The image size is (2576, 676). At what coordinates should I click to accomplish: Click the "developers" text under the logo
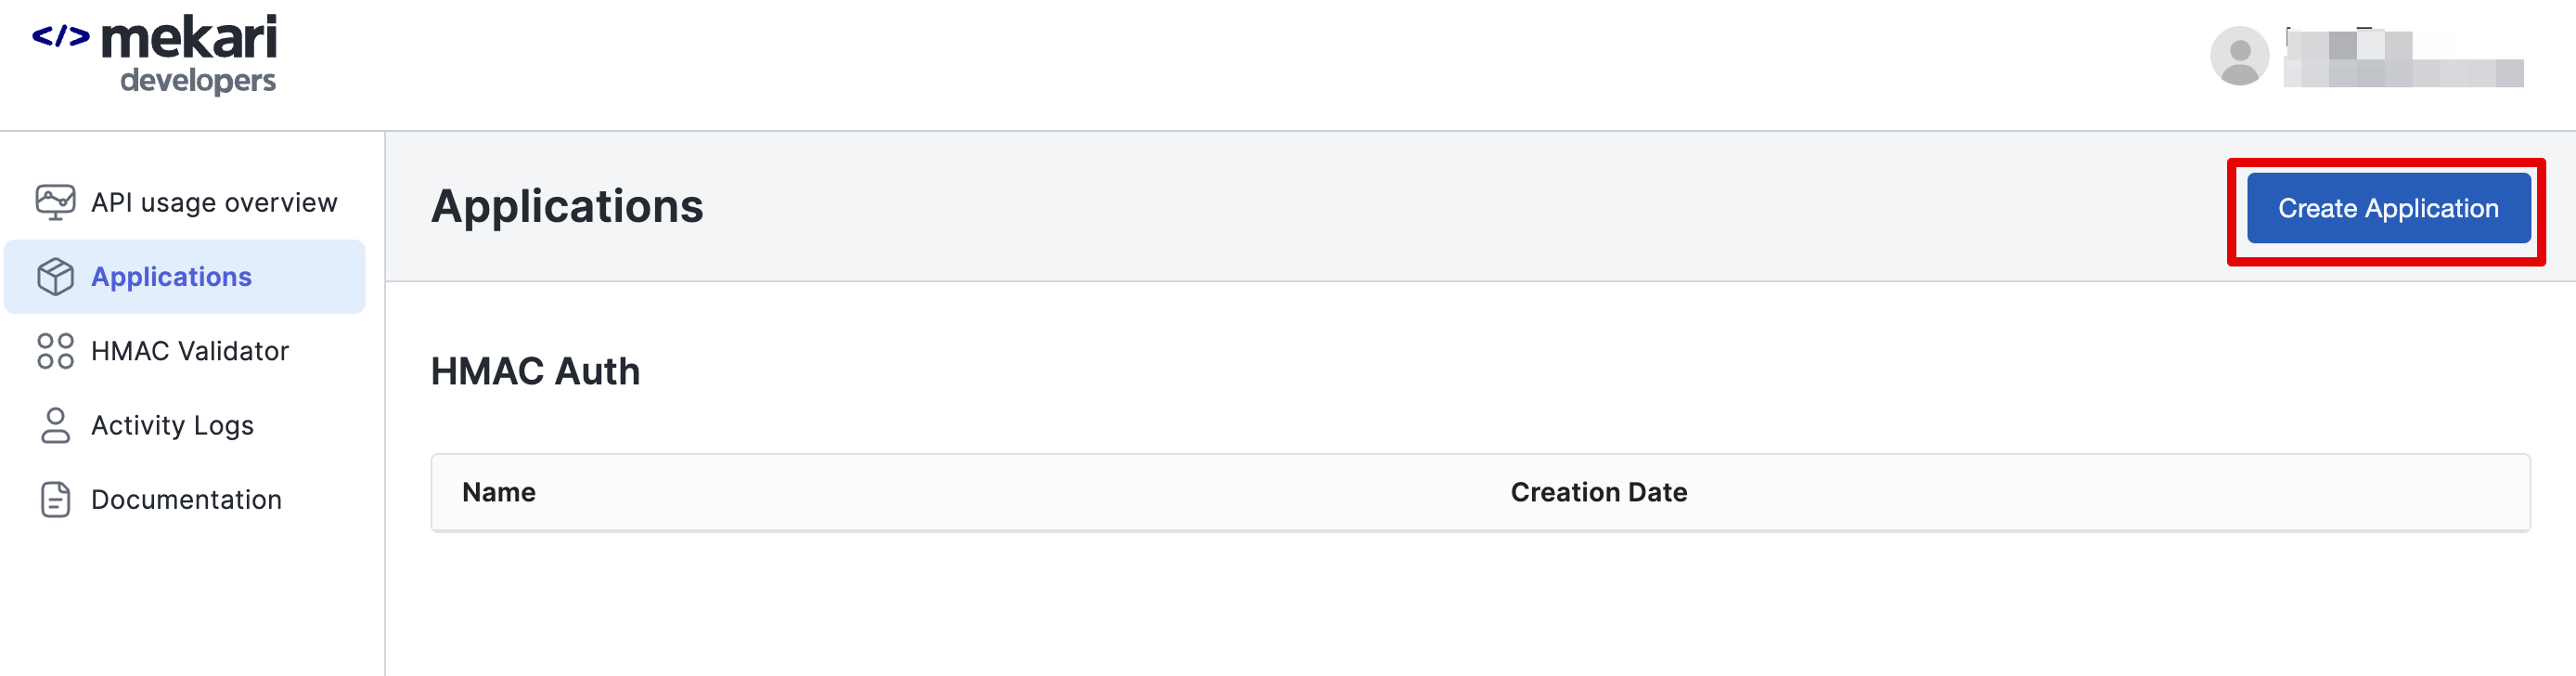click(x=198, y=80)
